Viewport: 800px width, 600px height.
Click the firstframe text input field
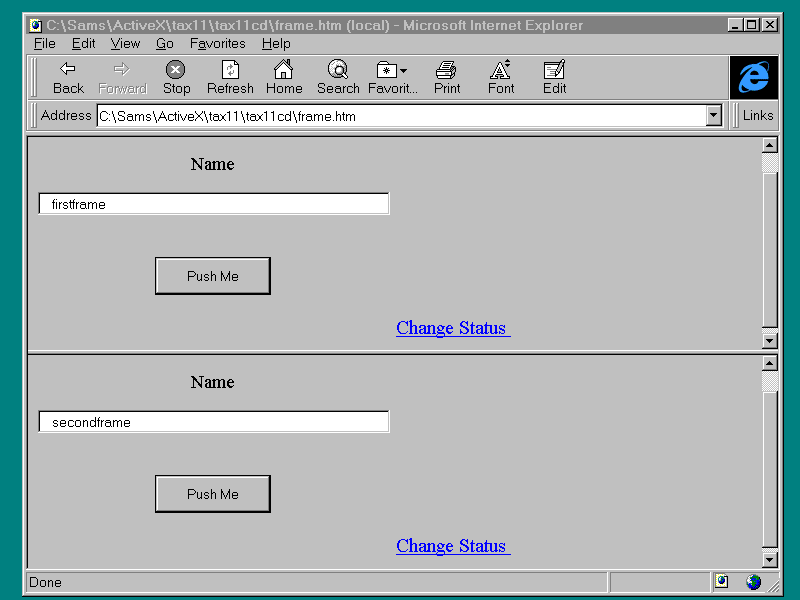click(x=214, y=204)
